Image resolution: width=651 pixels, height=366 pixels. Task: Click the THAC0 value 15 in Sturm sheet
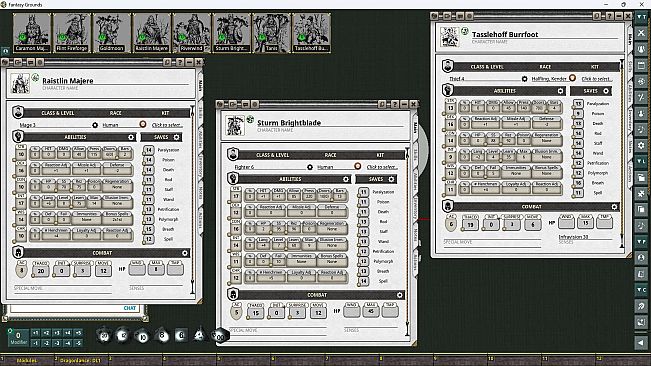coord(256,313)
